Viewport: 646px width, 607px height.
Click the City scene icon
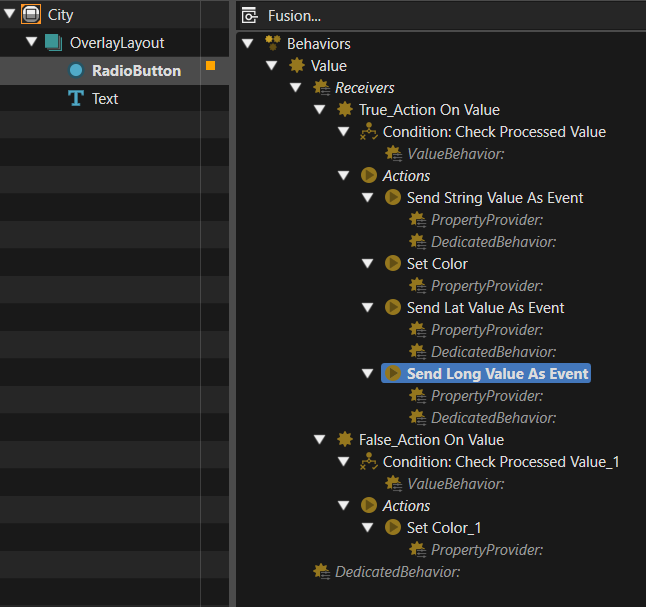click(31, 14)
